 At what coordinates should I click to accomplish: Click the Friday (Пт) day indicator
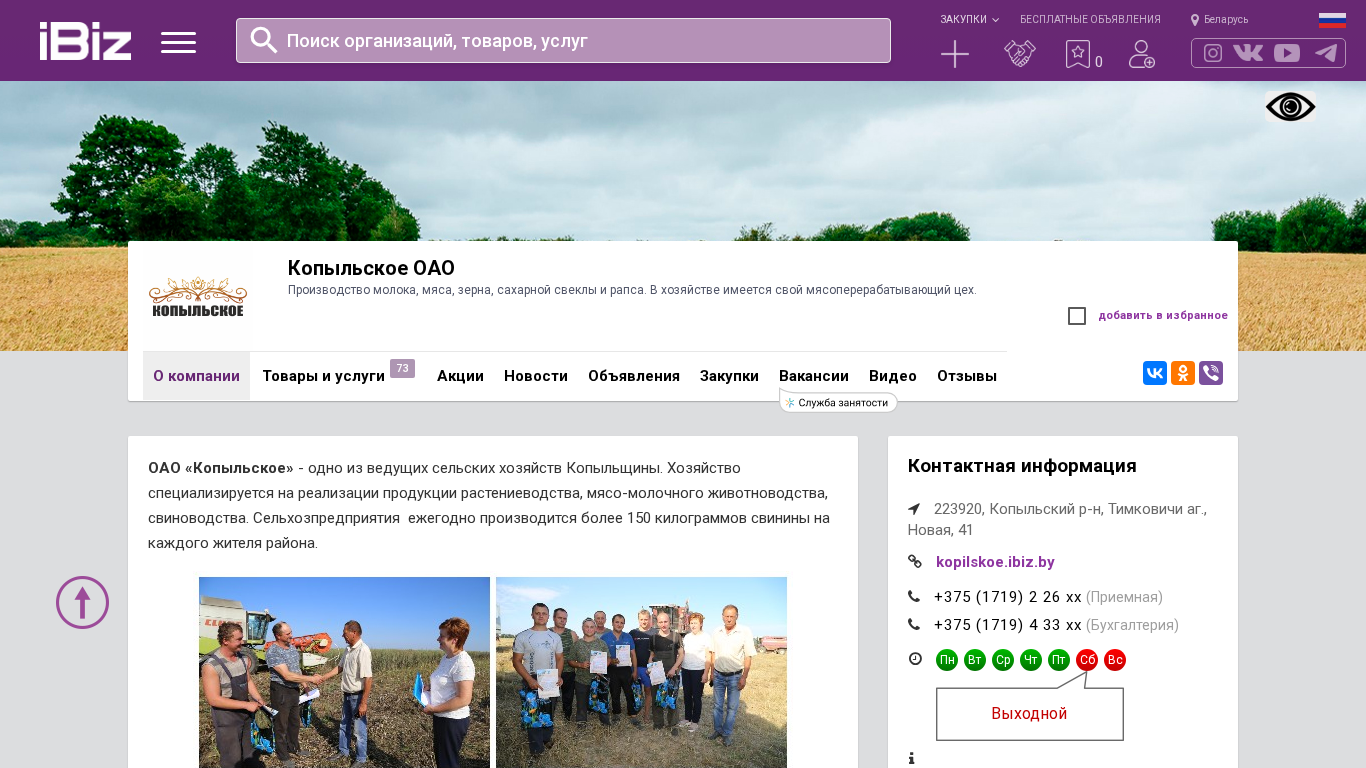(1059, 660)
